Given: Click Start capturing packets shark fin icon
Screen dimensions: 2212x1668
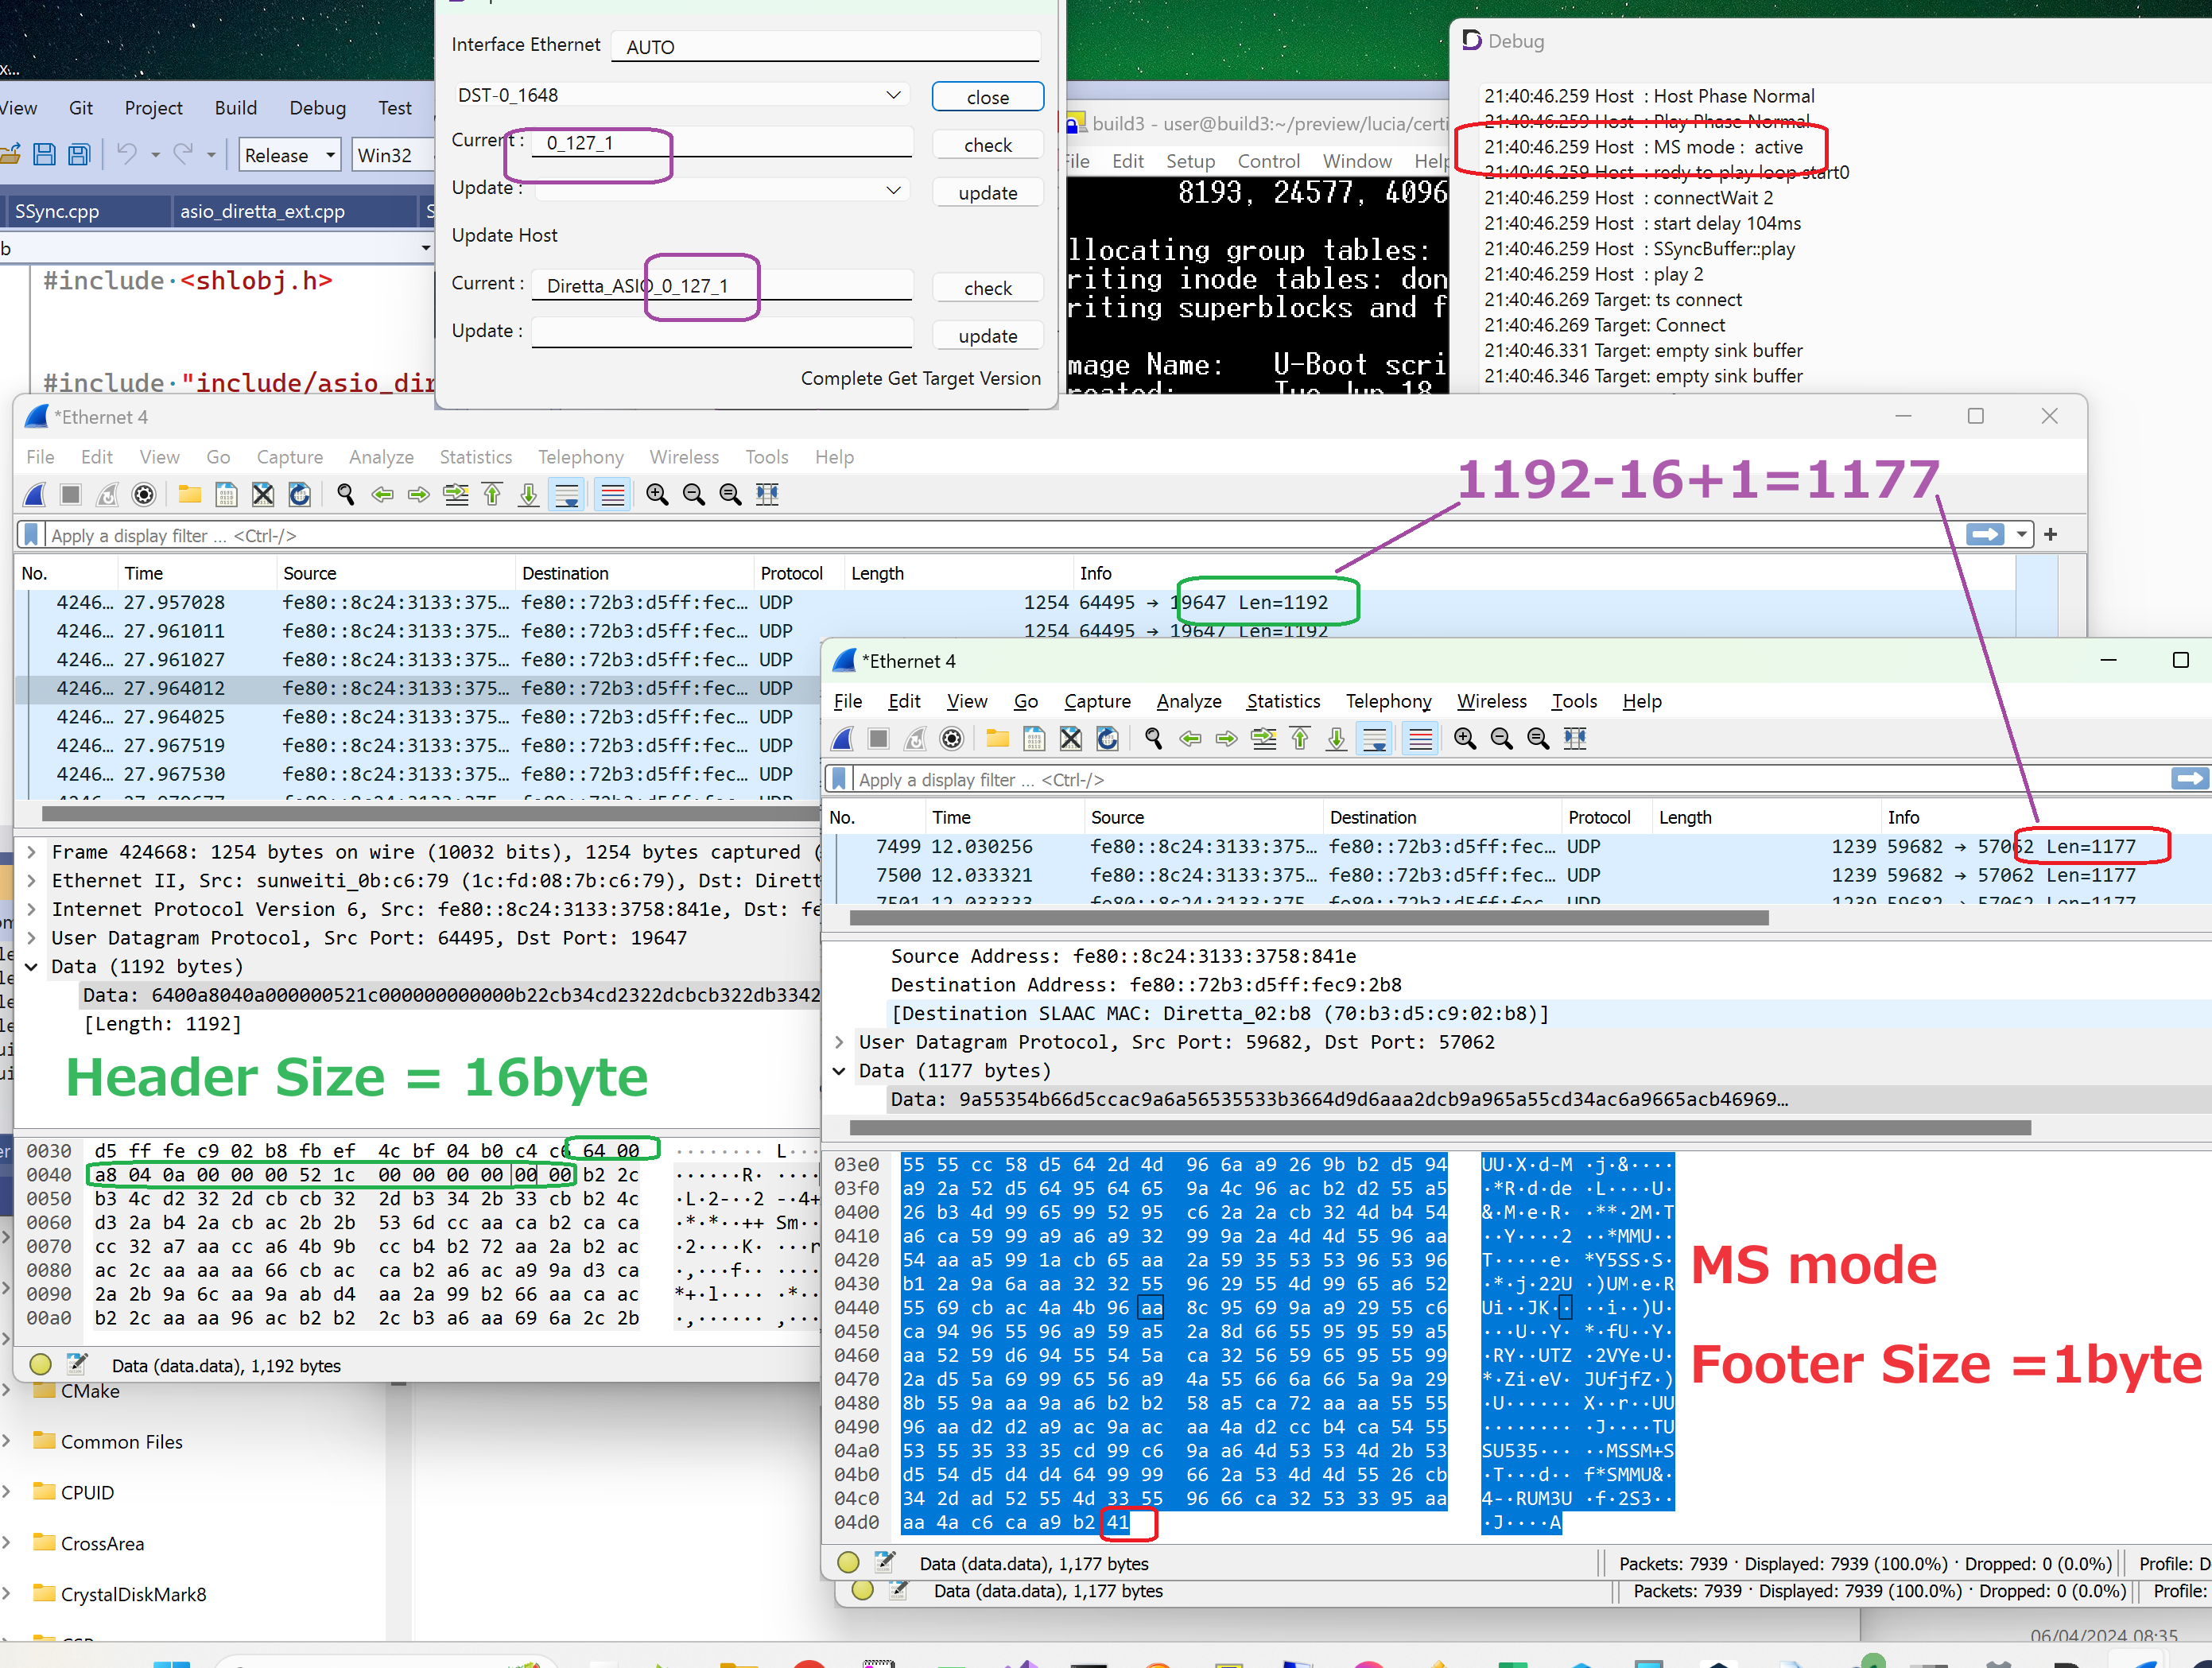Looking at the screenshot, I should pyautogui.click(x=843, y=739).
